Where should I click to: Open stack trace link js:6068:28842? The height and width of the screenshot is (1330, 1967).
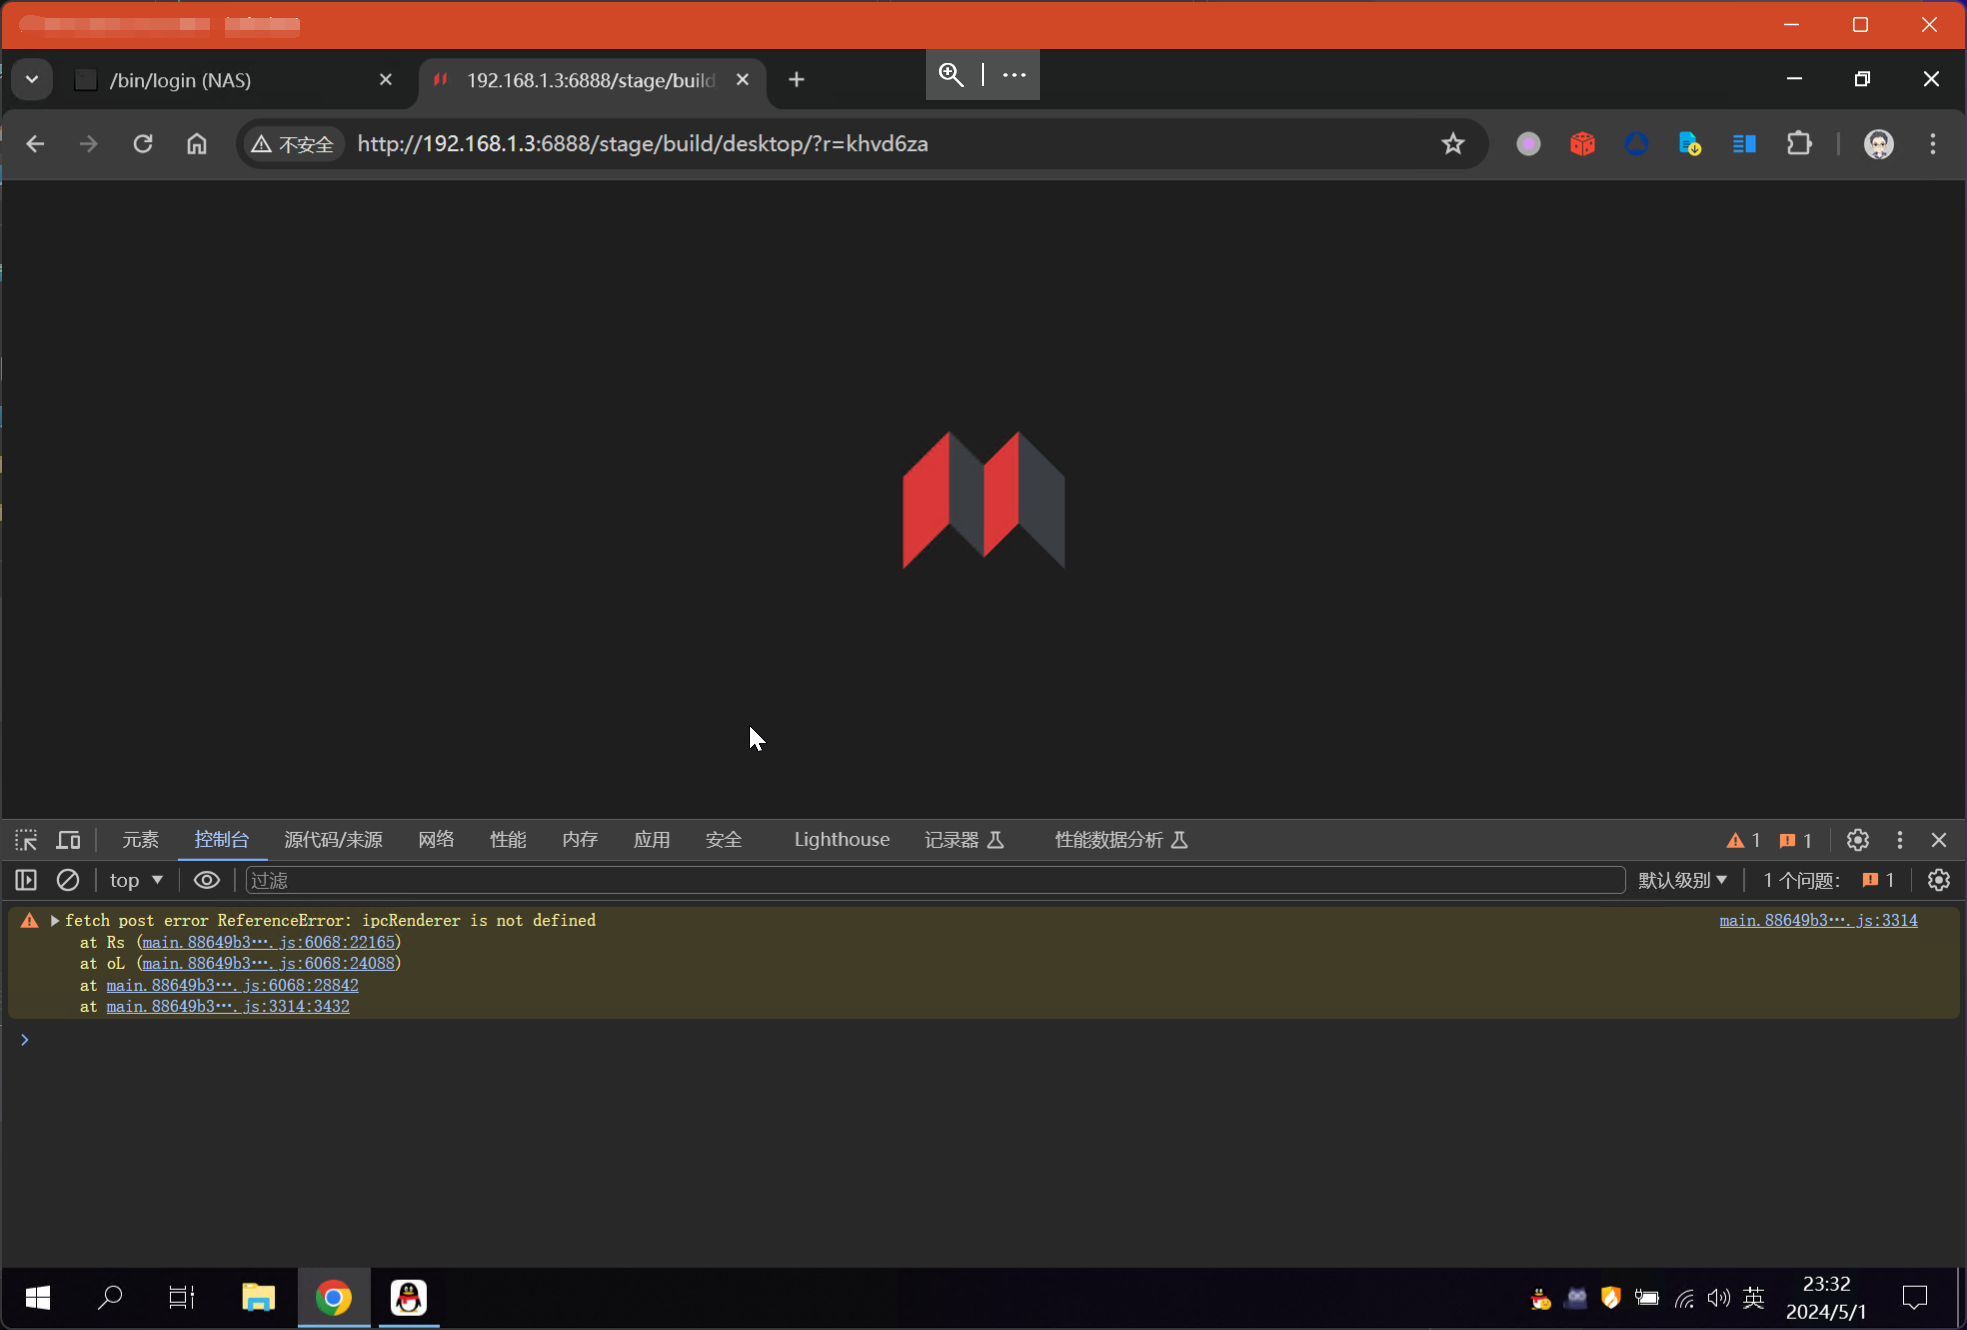coord(232,985)
